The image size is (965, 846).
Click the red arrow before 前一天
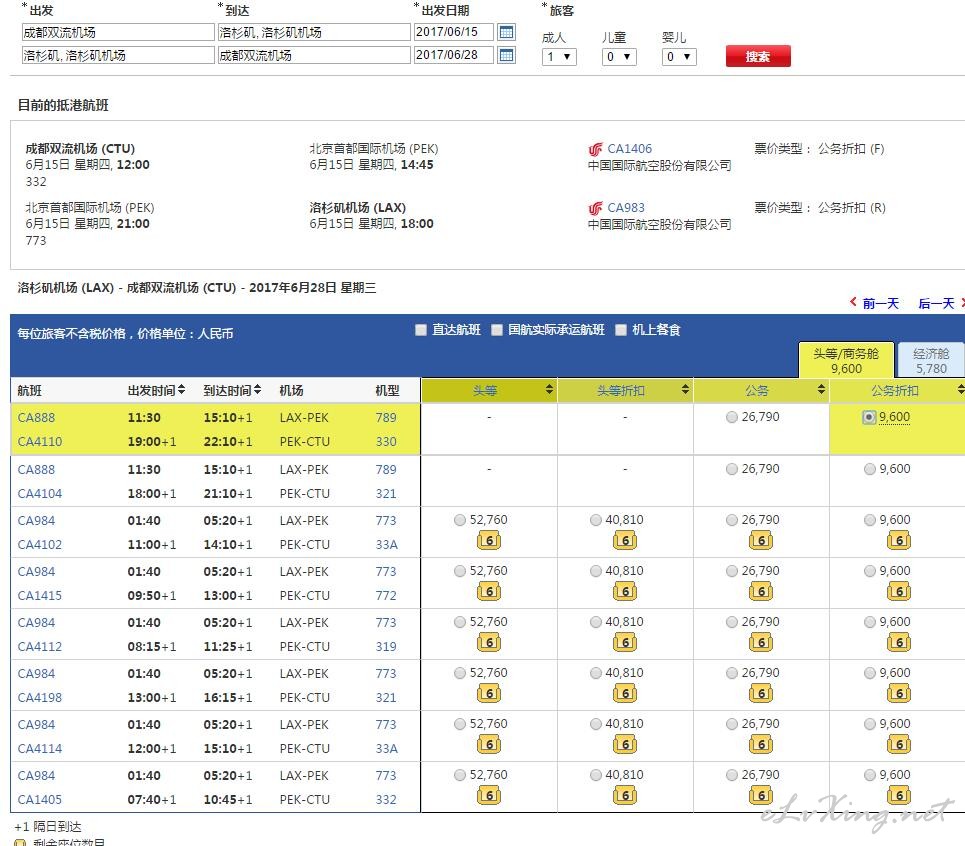(853, 302)
